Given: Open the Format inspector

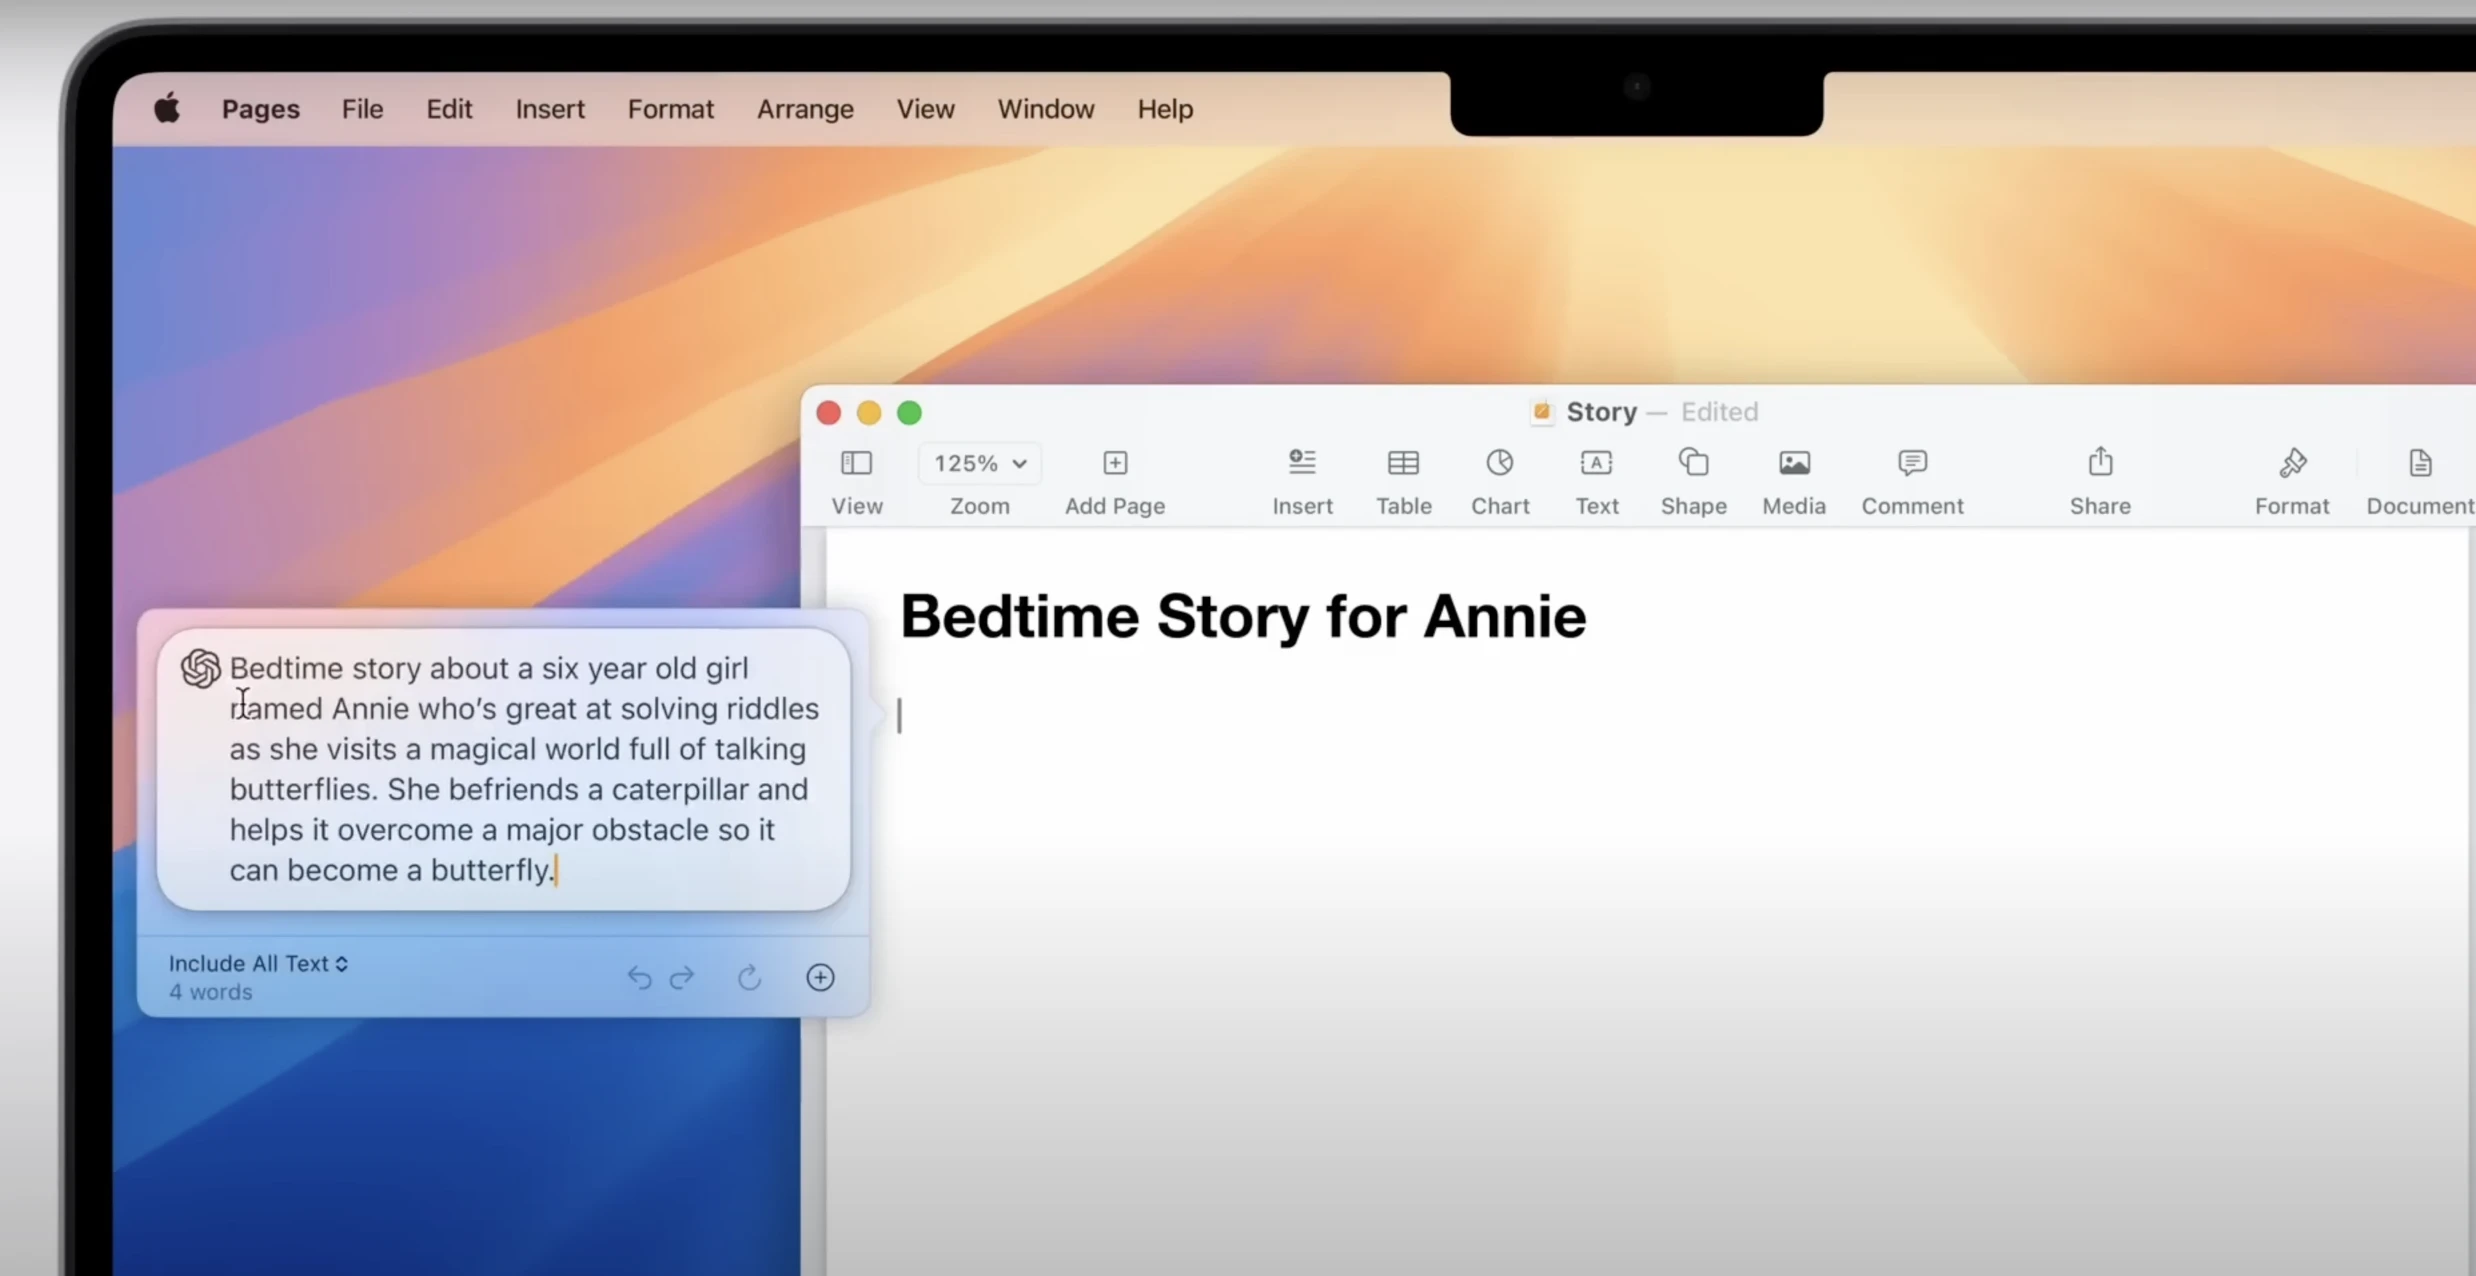Looking at the screenshot, I should pyautogui.click(x=2291, y=480).
